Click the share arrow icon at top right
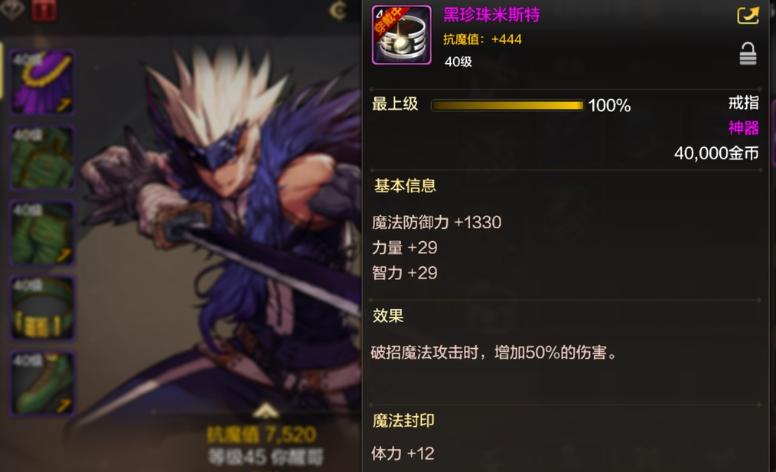The width and height of the screenshot is (776, 472). (x=747, y=15)
